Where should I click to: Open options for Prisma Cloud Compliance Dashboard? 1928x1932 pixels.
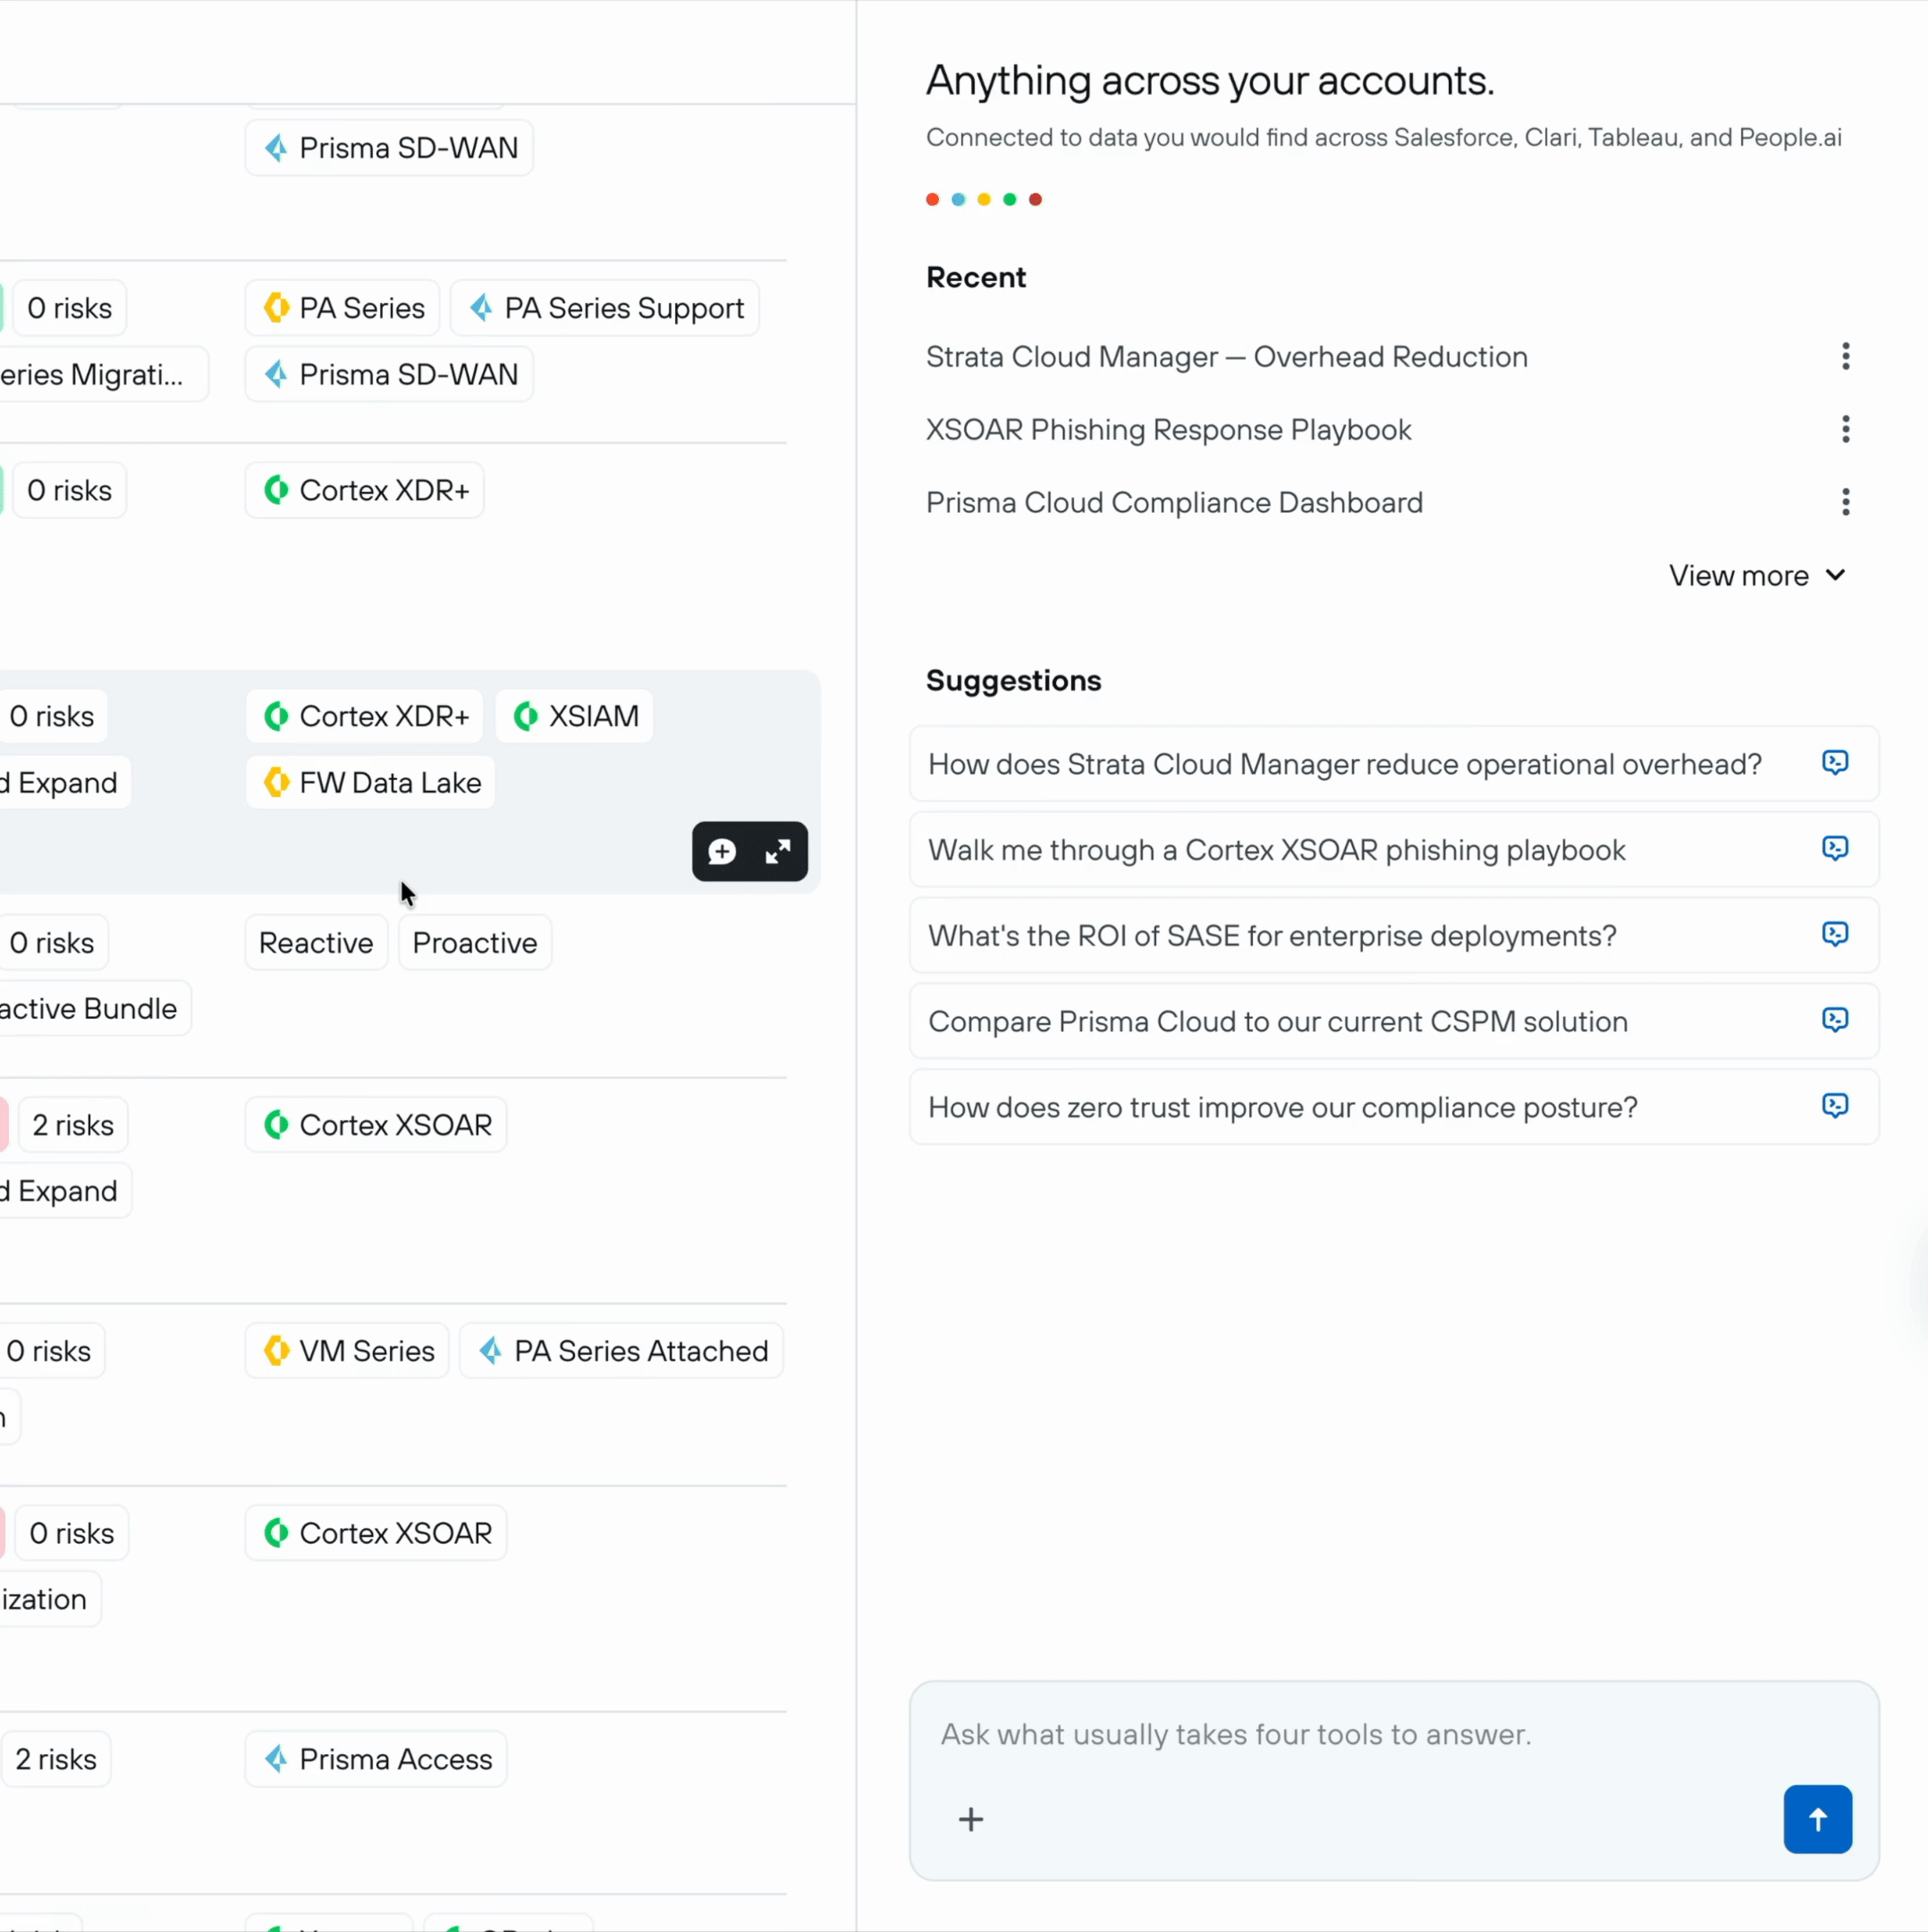(1845, 502)
